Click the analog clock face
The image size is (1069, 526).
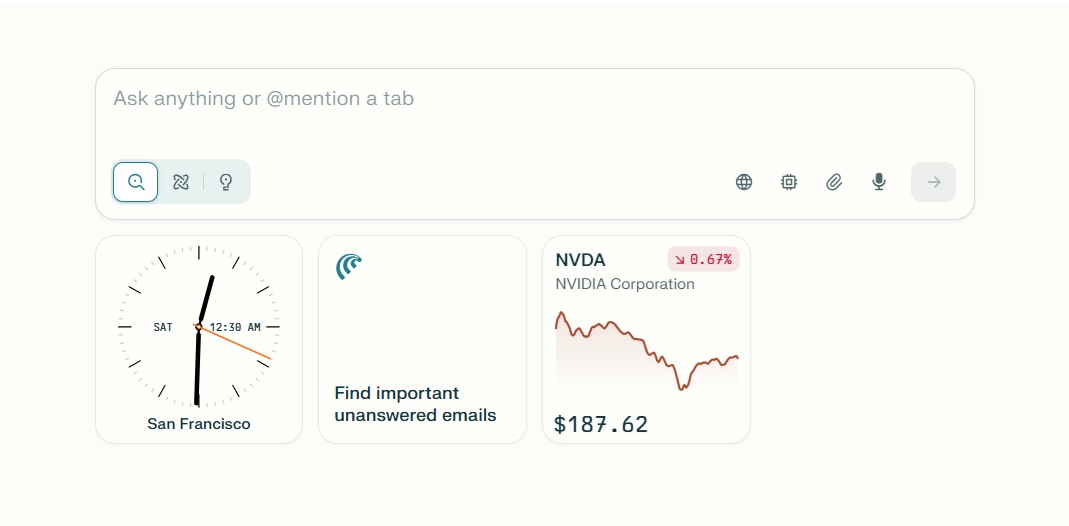coord(199,300)
